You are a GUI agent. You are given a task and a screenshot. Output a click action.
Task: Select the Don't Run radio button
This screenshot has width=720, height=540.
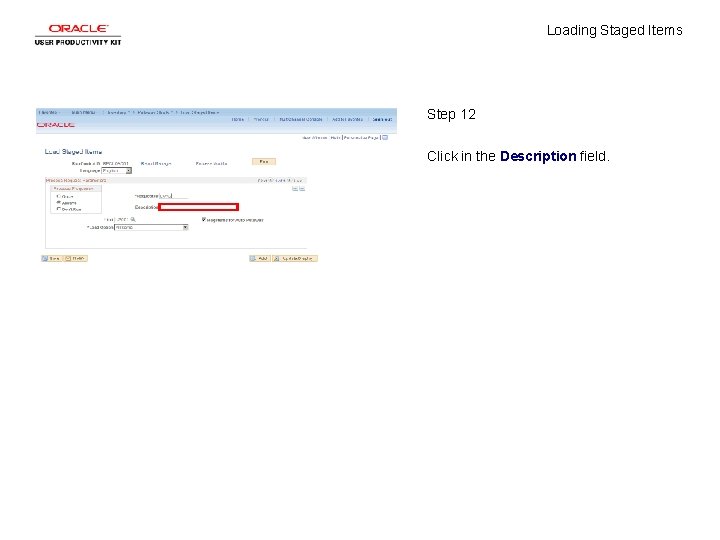click(x=58, y=209)
